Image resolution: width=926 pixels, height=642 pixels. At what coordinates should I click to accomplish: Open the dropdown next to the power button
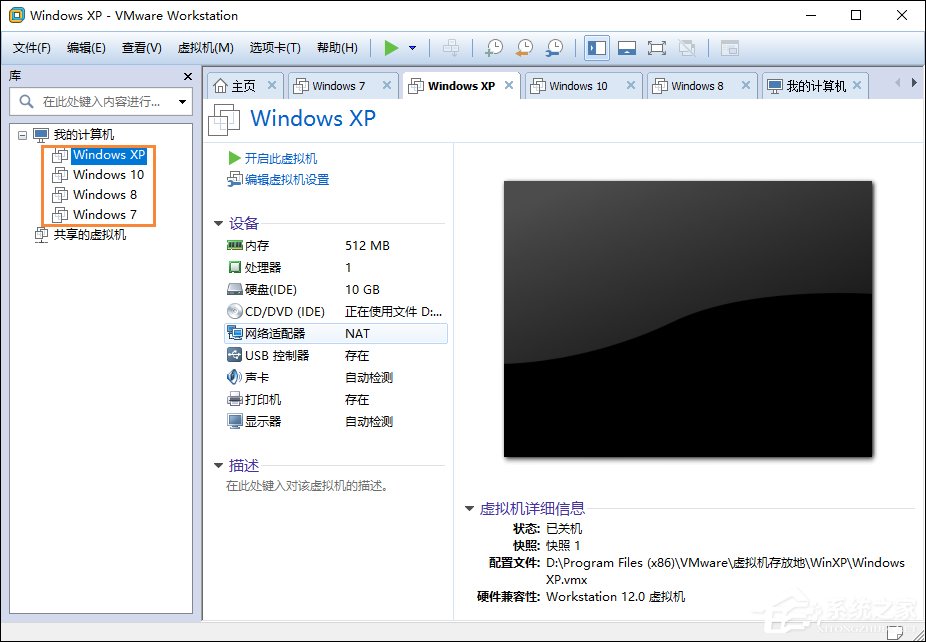412,47
